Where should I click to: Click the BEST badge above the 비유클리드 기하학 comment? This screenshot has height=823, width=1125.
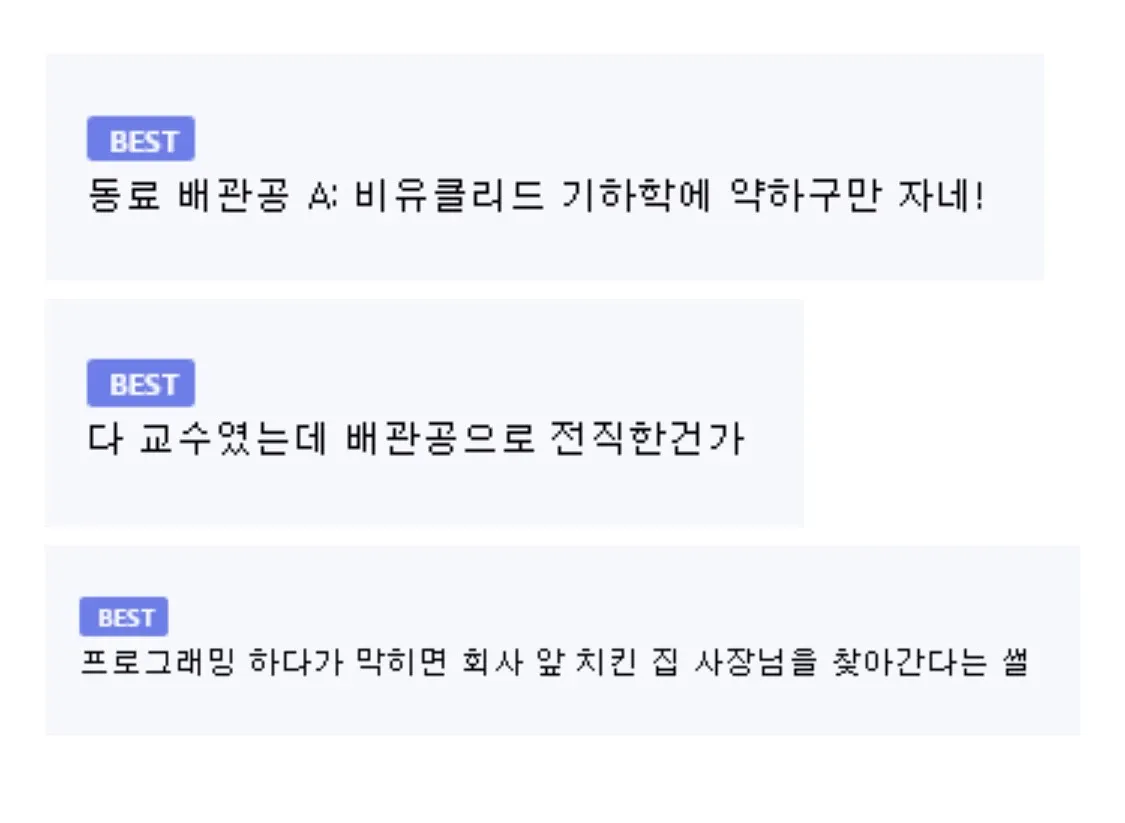(x=141, y=140)
